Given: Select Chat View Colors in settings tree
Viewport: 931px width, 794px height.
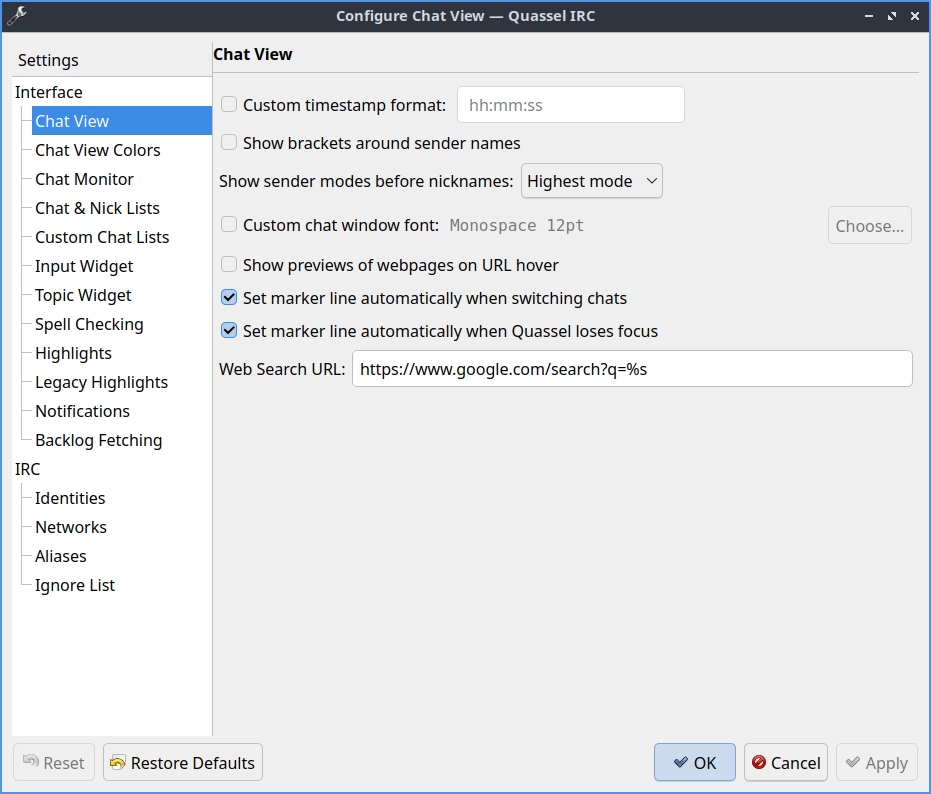Looking at the screenshot, I should point(97,150).
